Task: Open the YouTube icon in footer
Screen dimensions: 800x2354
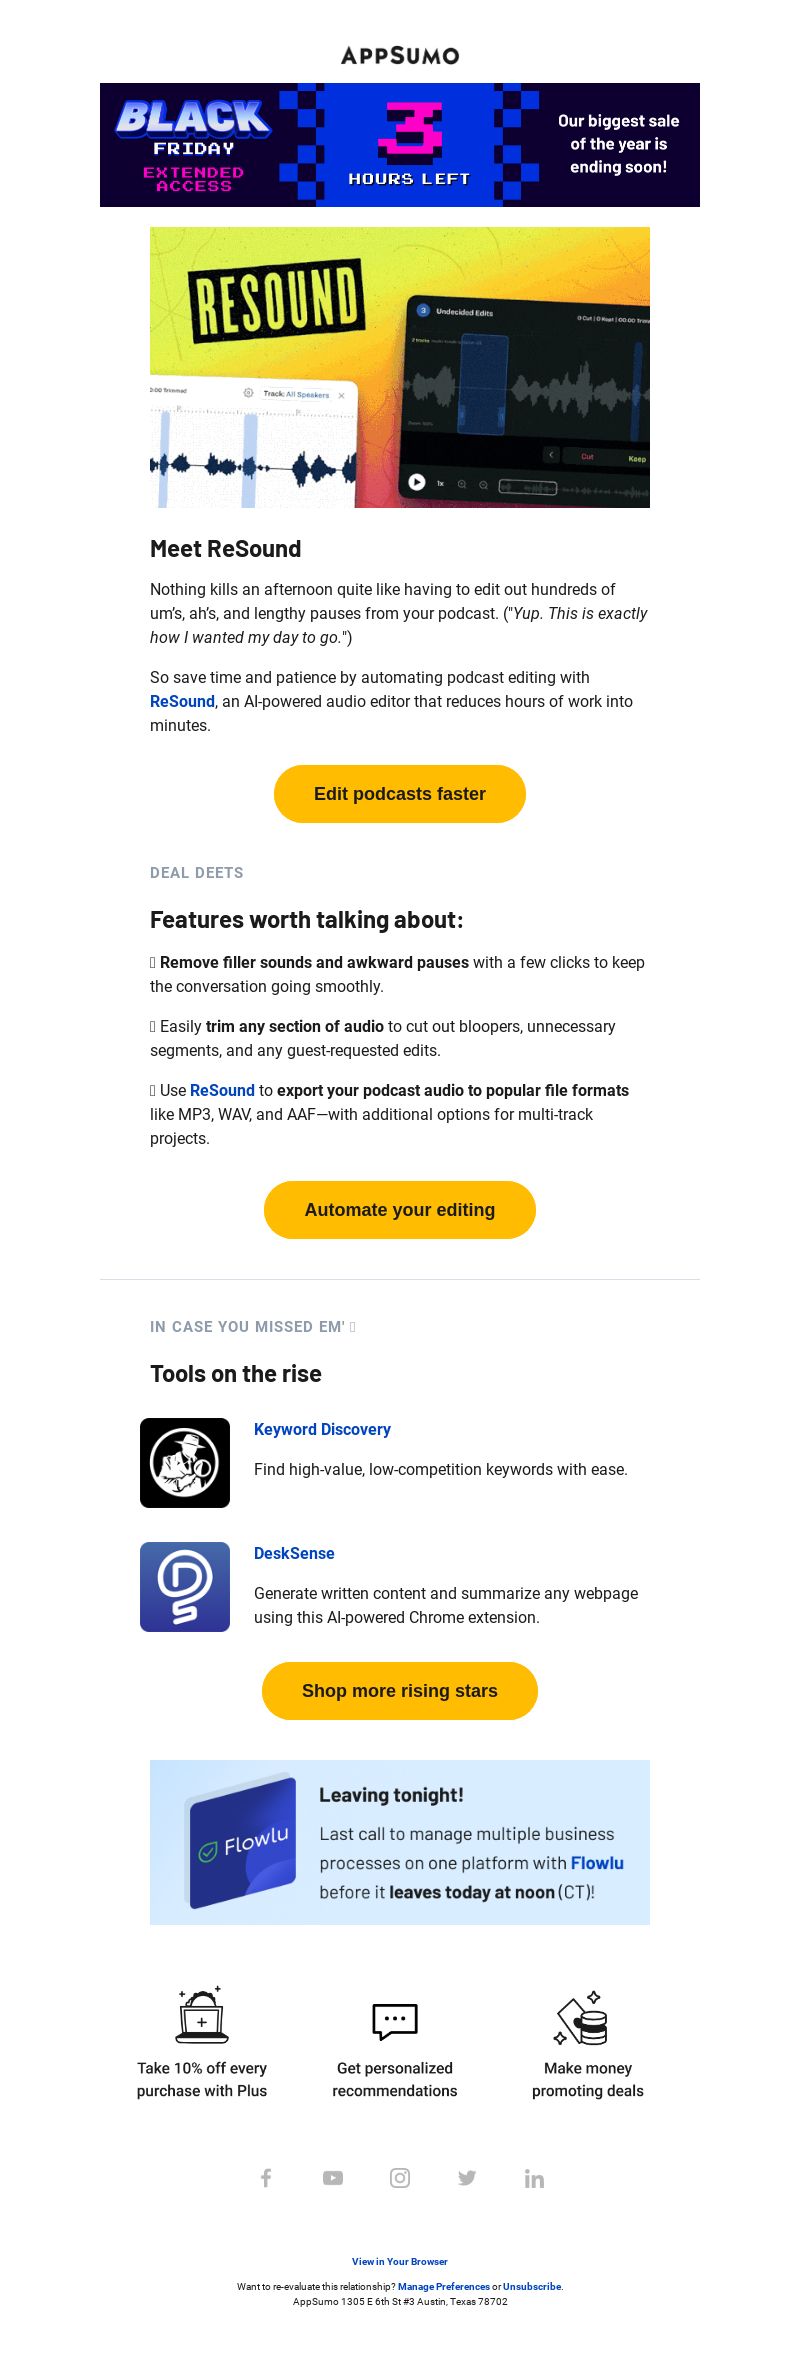Action: pos(333,2178)
